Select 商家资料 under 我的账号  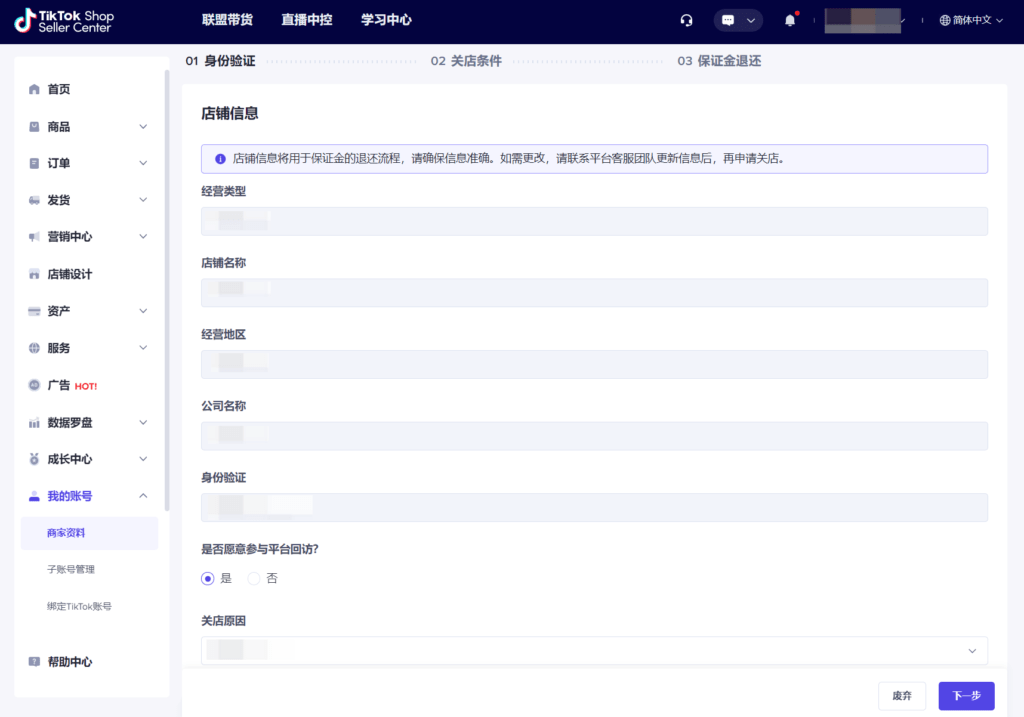(x=66, y=533)
